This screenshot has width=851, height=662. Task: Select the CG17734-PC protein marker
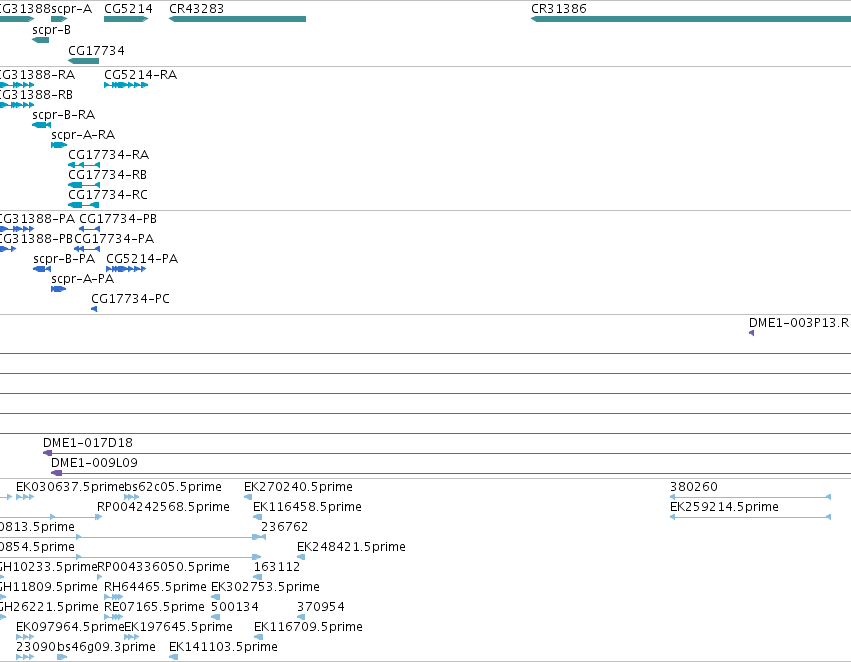94,309
